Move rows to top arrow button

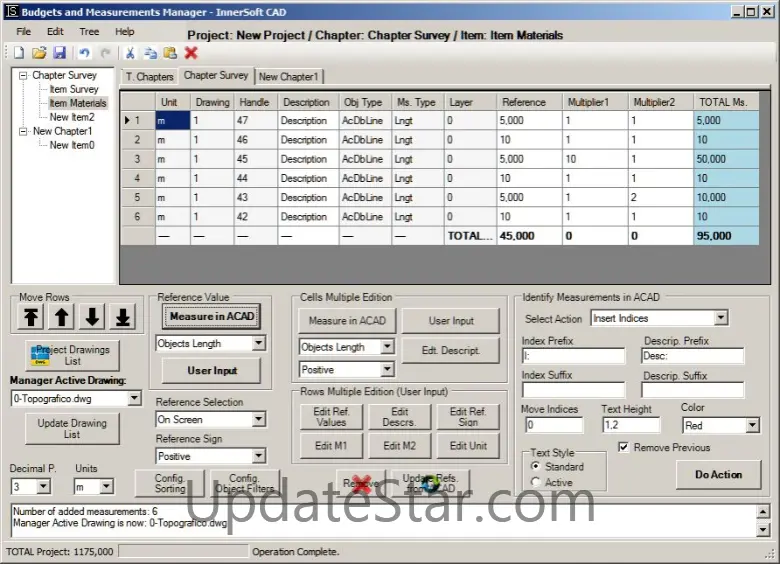[x=31, y=317]
